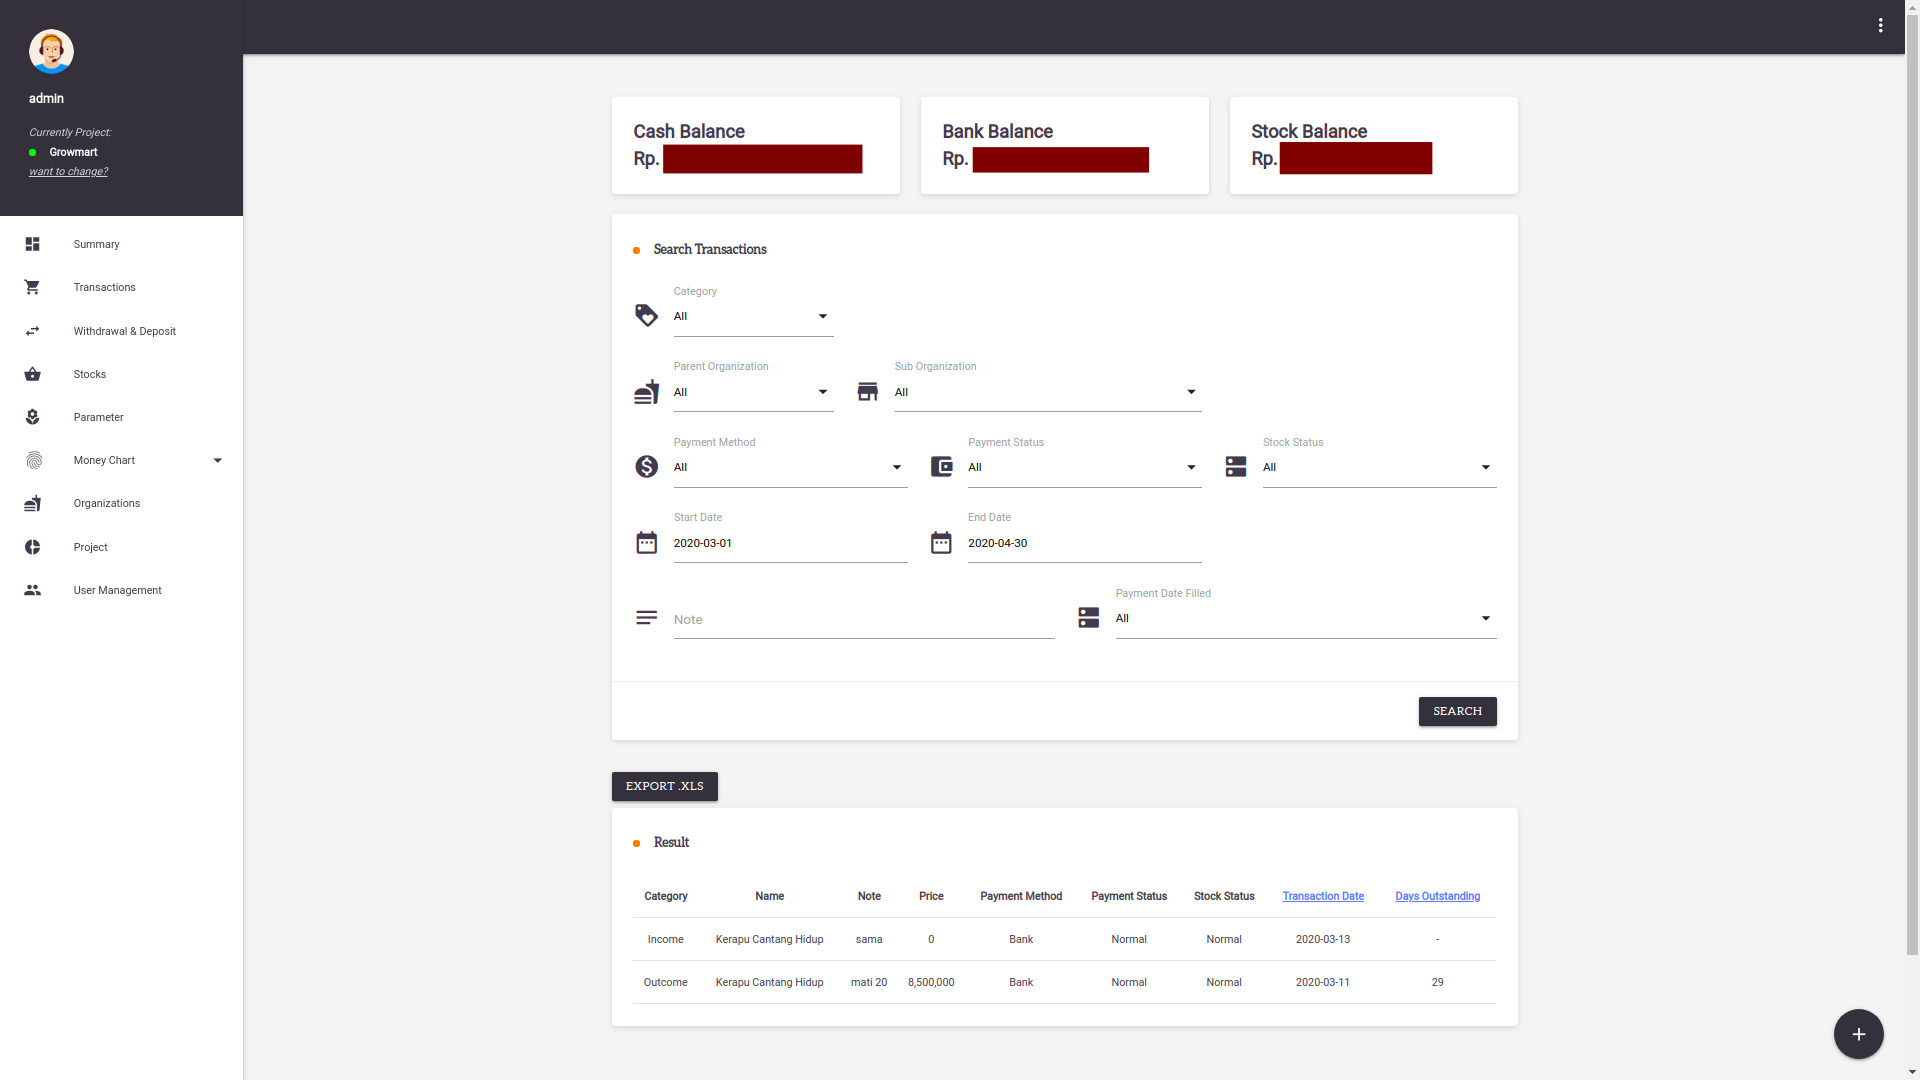Open the Category dropdown
Viewport: 1920px width, 1080px height.
753,317
